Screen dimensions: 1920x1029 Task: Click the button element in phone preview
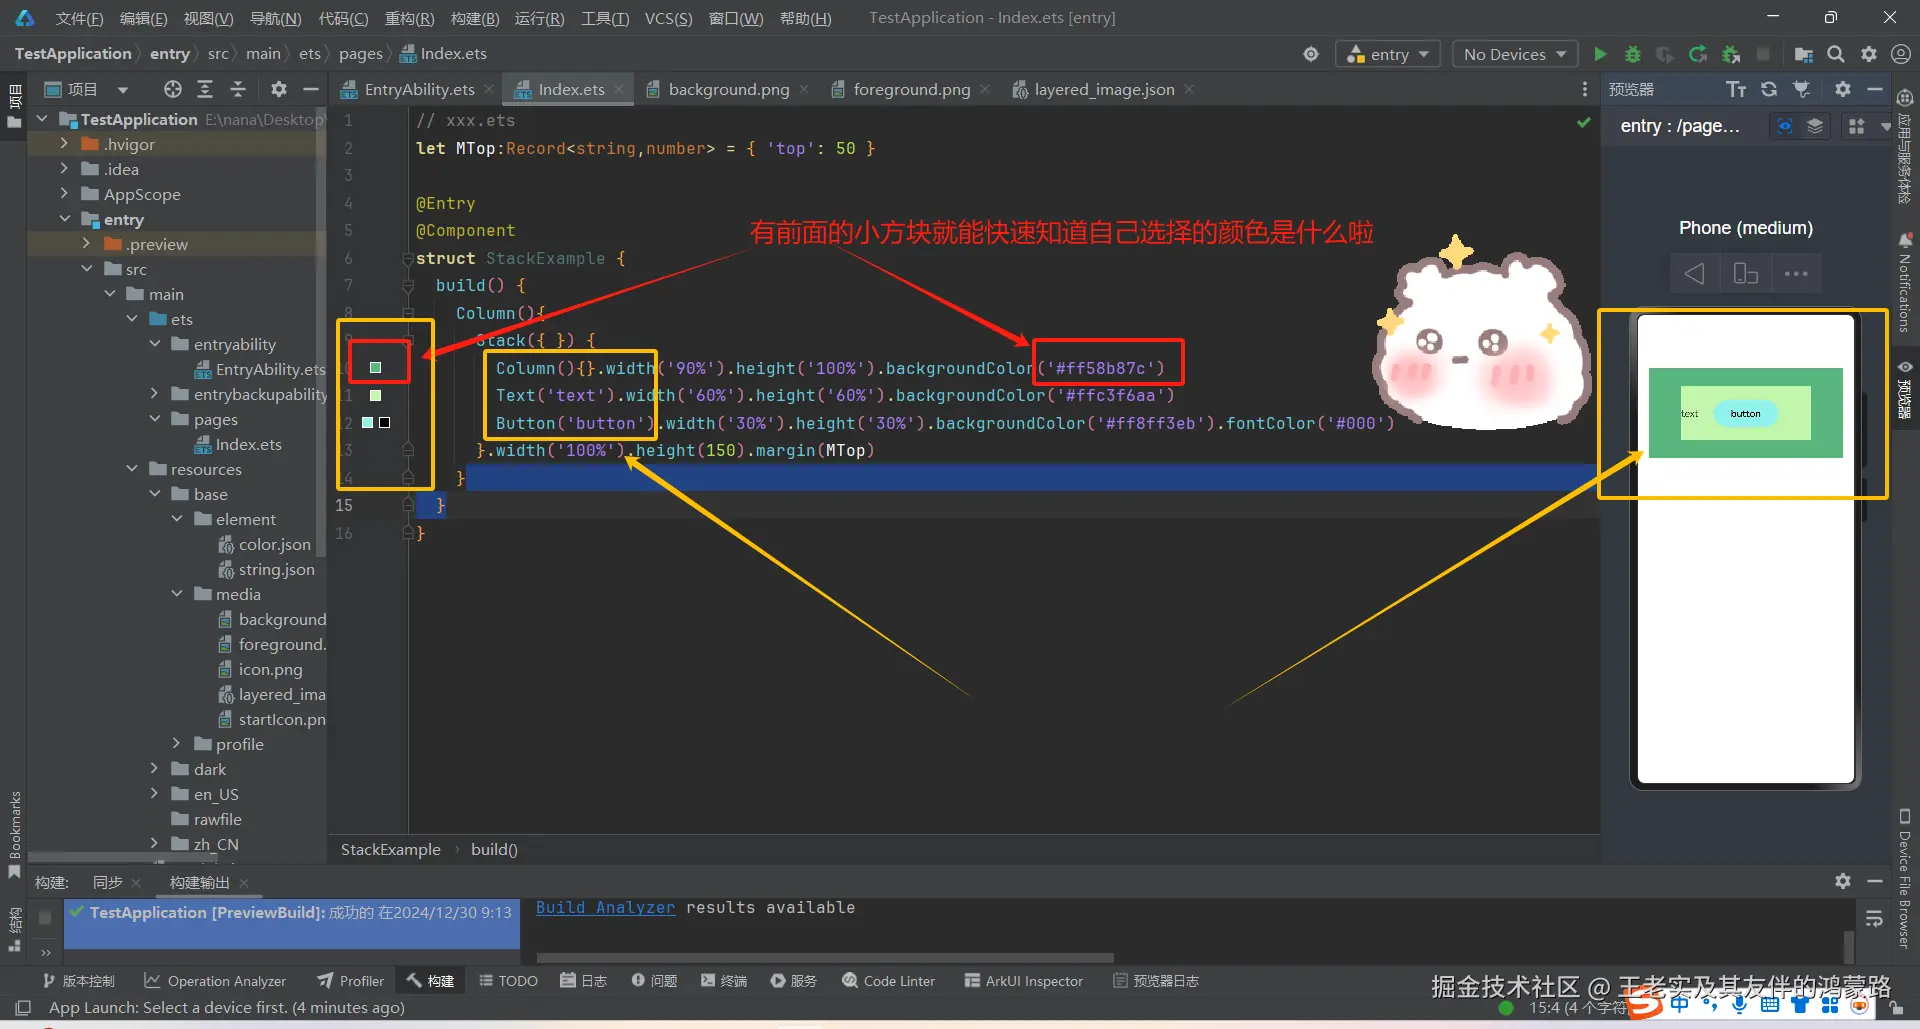[1746, 414]
